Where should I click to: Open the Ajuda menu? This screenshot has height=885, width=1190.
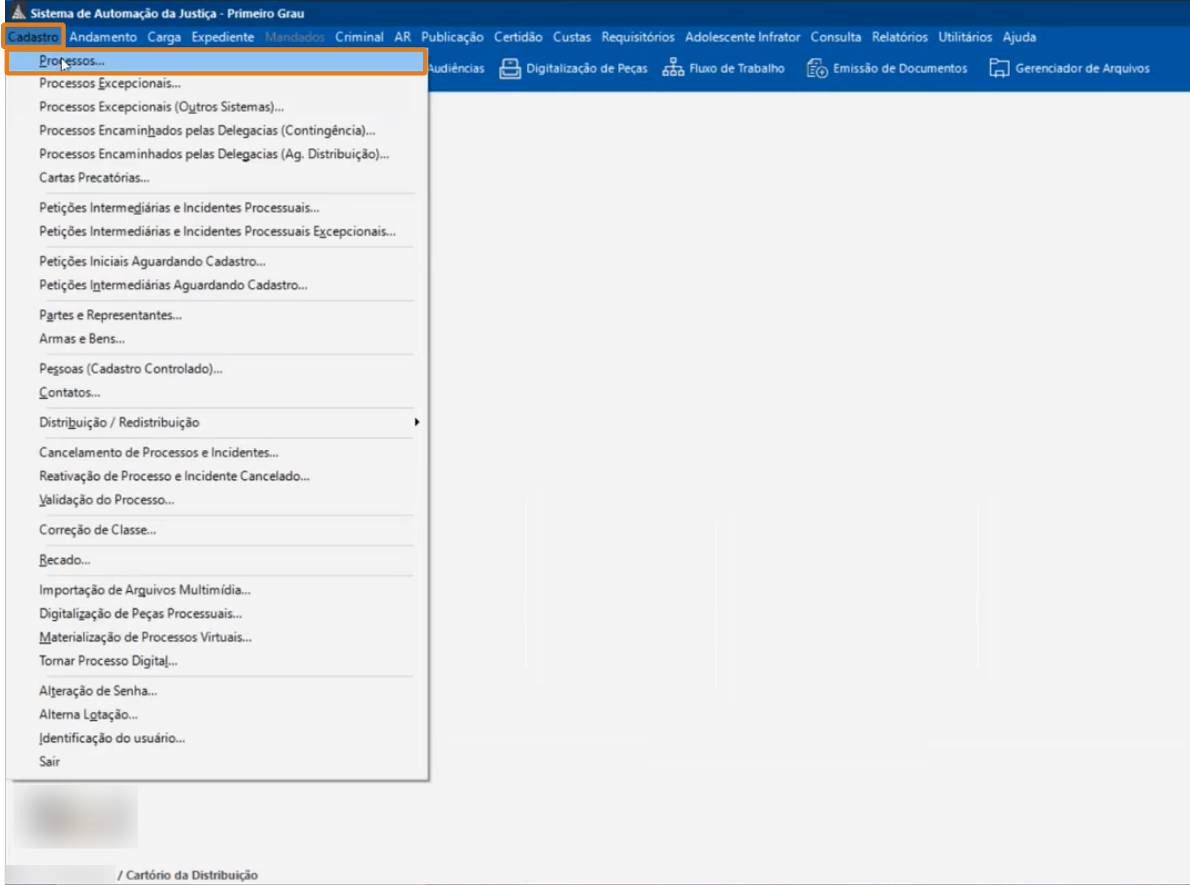coord(1018,36)
